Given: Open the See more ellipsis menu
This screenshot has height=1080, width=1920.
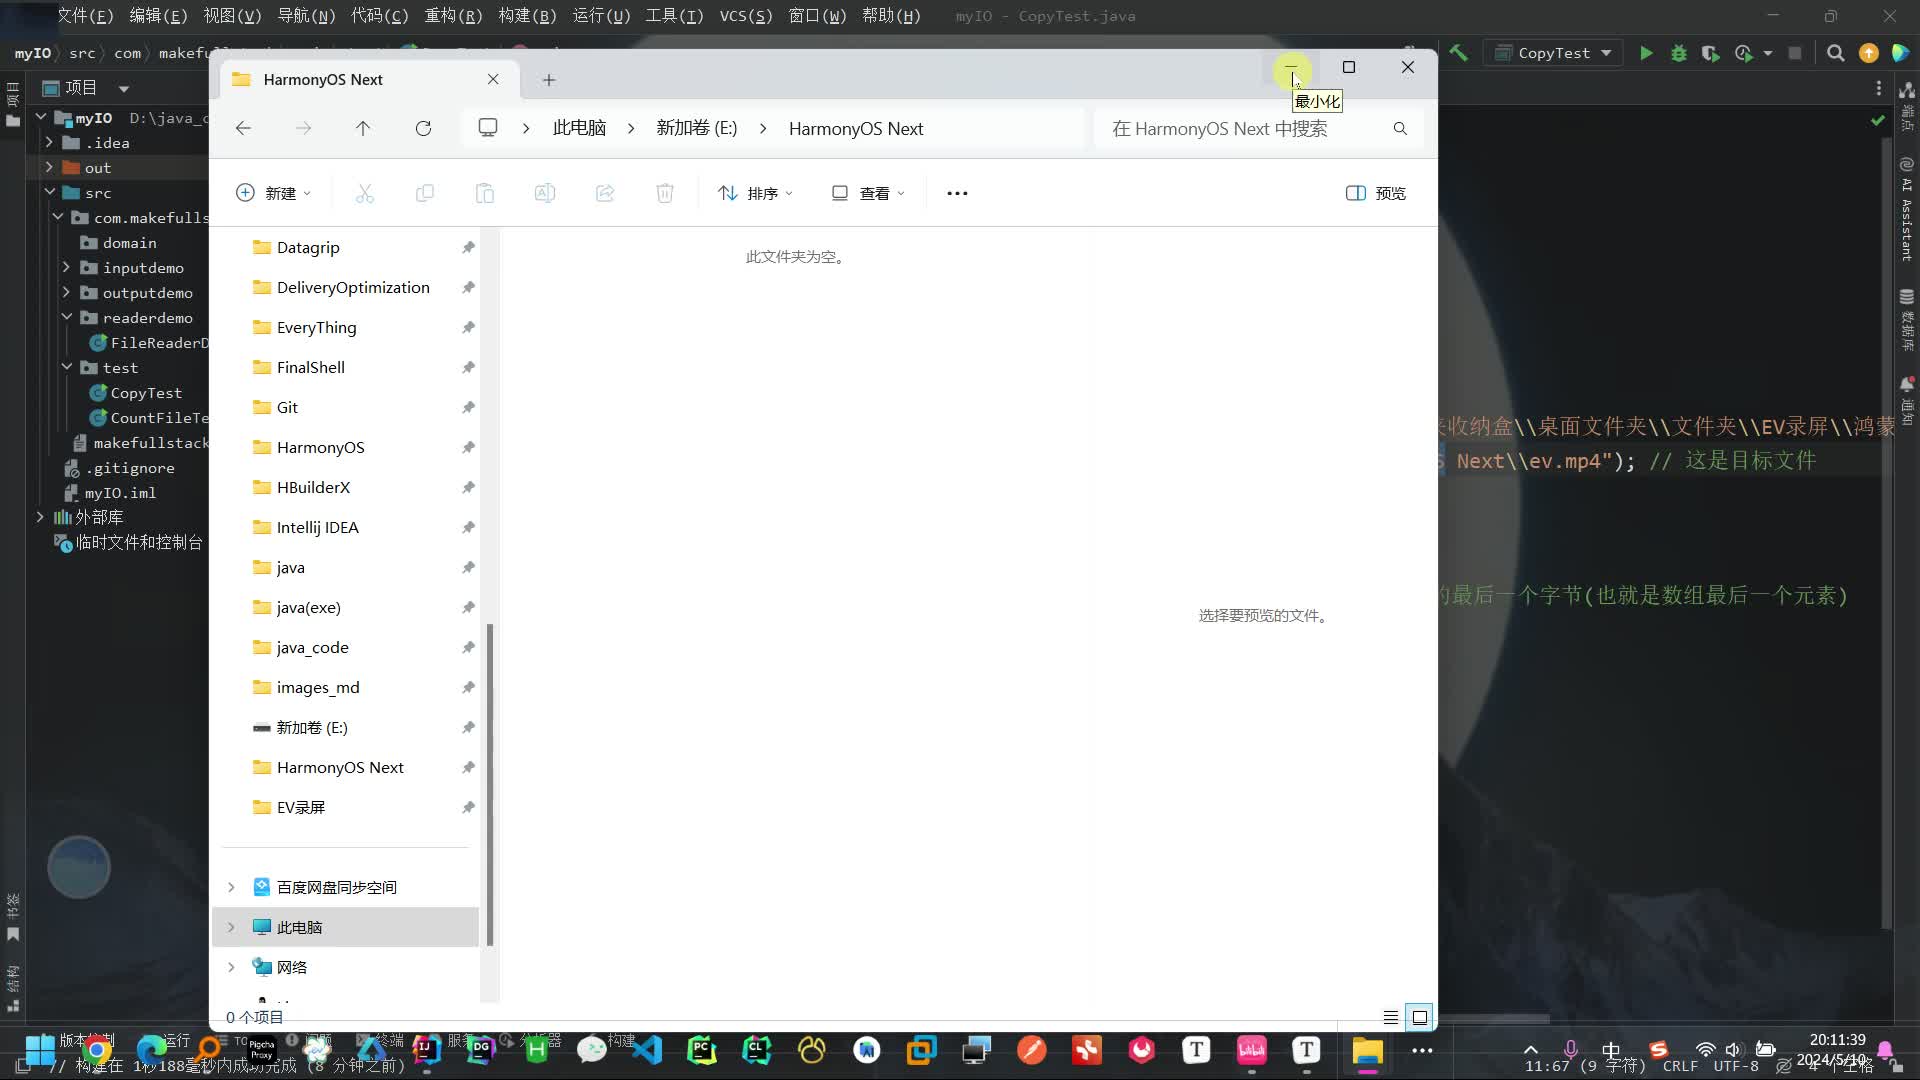Looking at the screenshot, I should pyautogui.click(x=957, y=193).
